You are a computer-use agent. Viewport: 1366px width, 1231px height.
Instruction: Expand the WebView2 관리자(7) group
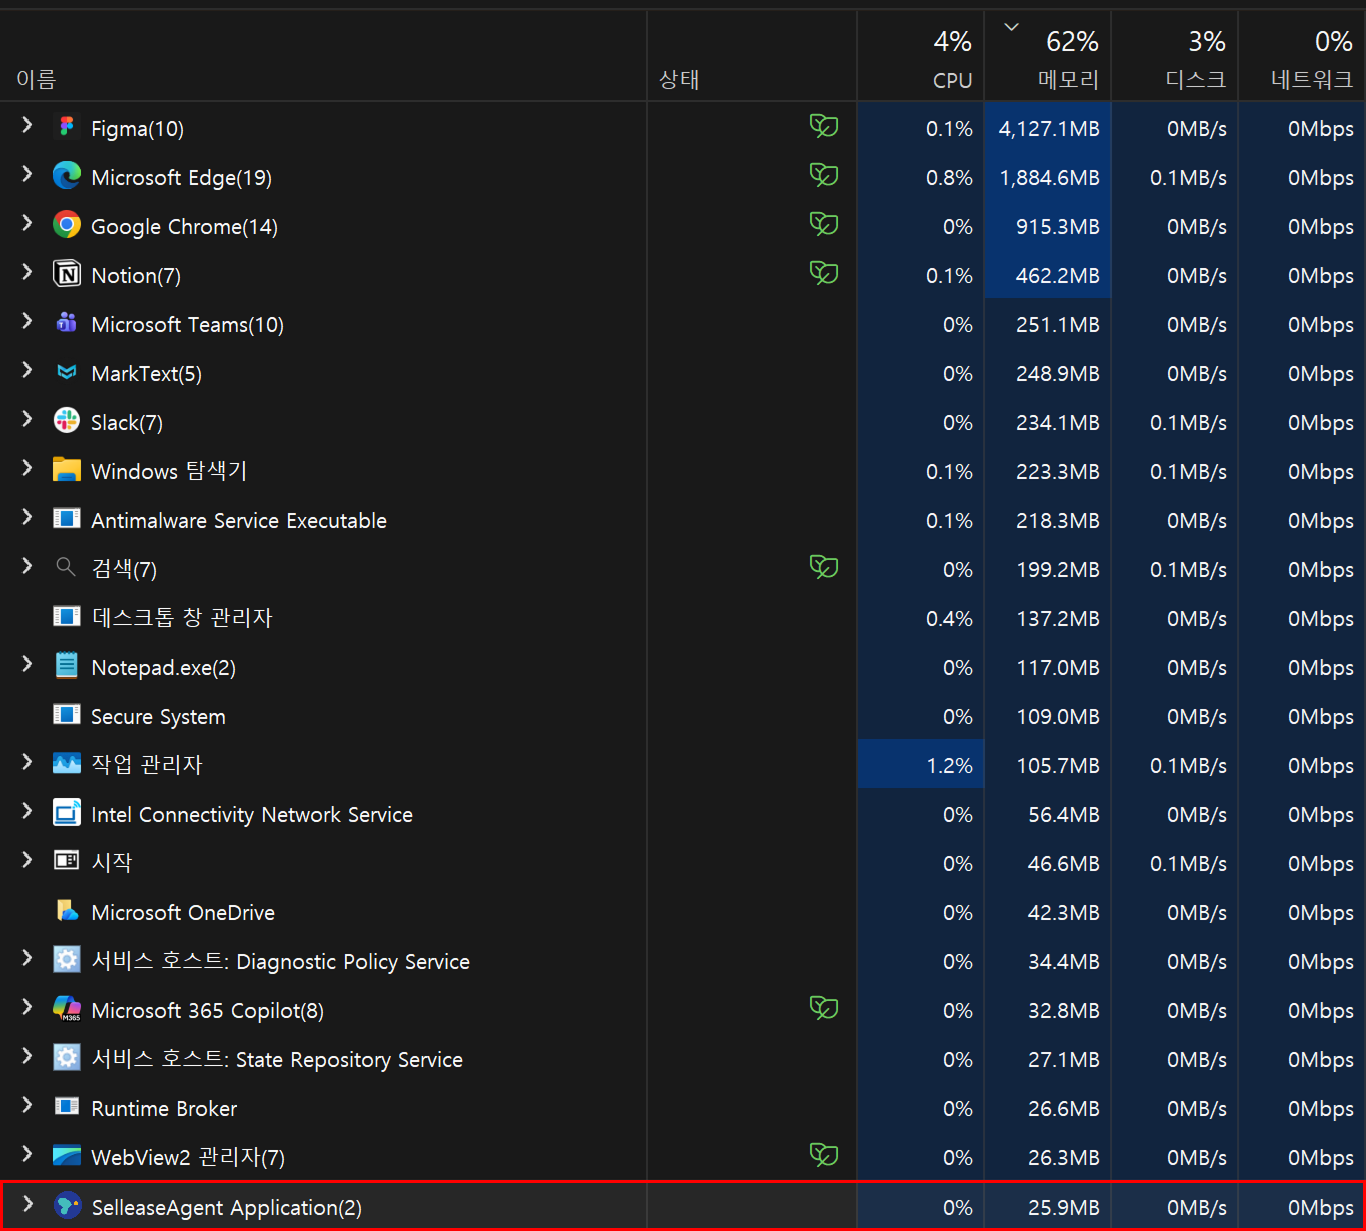click(27, 1154)
